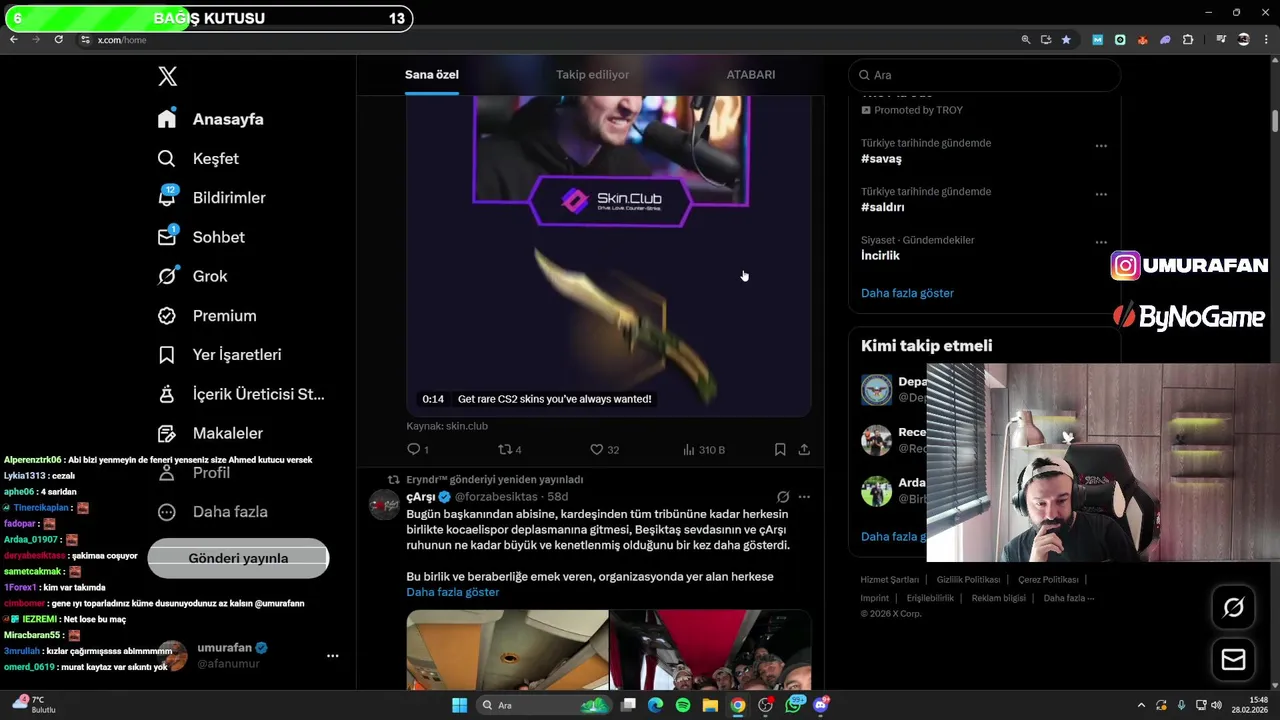Screen dimensions: 1280x720
Task: Open Makaleler in sidebar
Action: coord(211,433)
